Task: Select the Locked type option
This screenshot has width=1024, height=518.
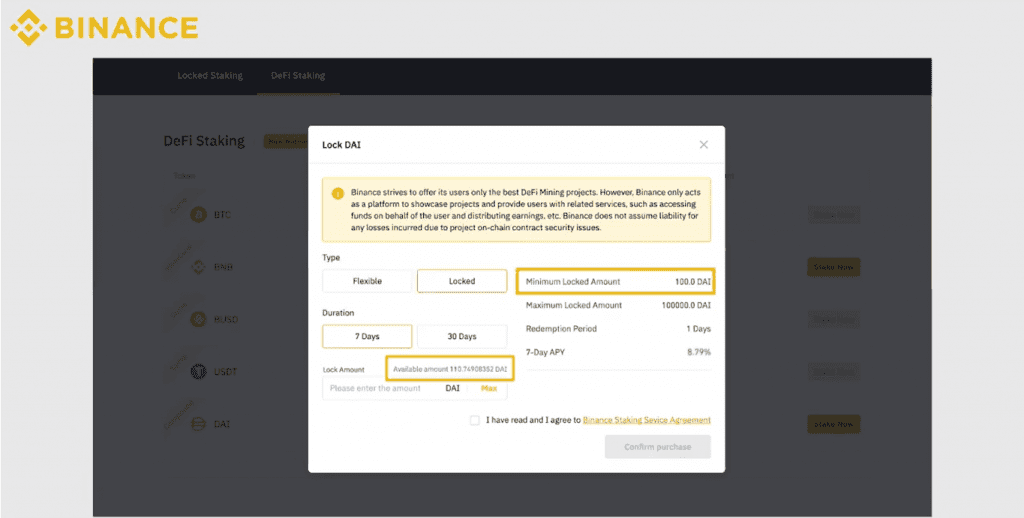Action: [462, 281]
